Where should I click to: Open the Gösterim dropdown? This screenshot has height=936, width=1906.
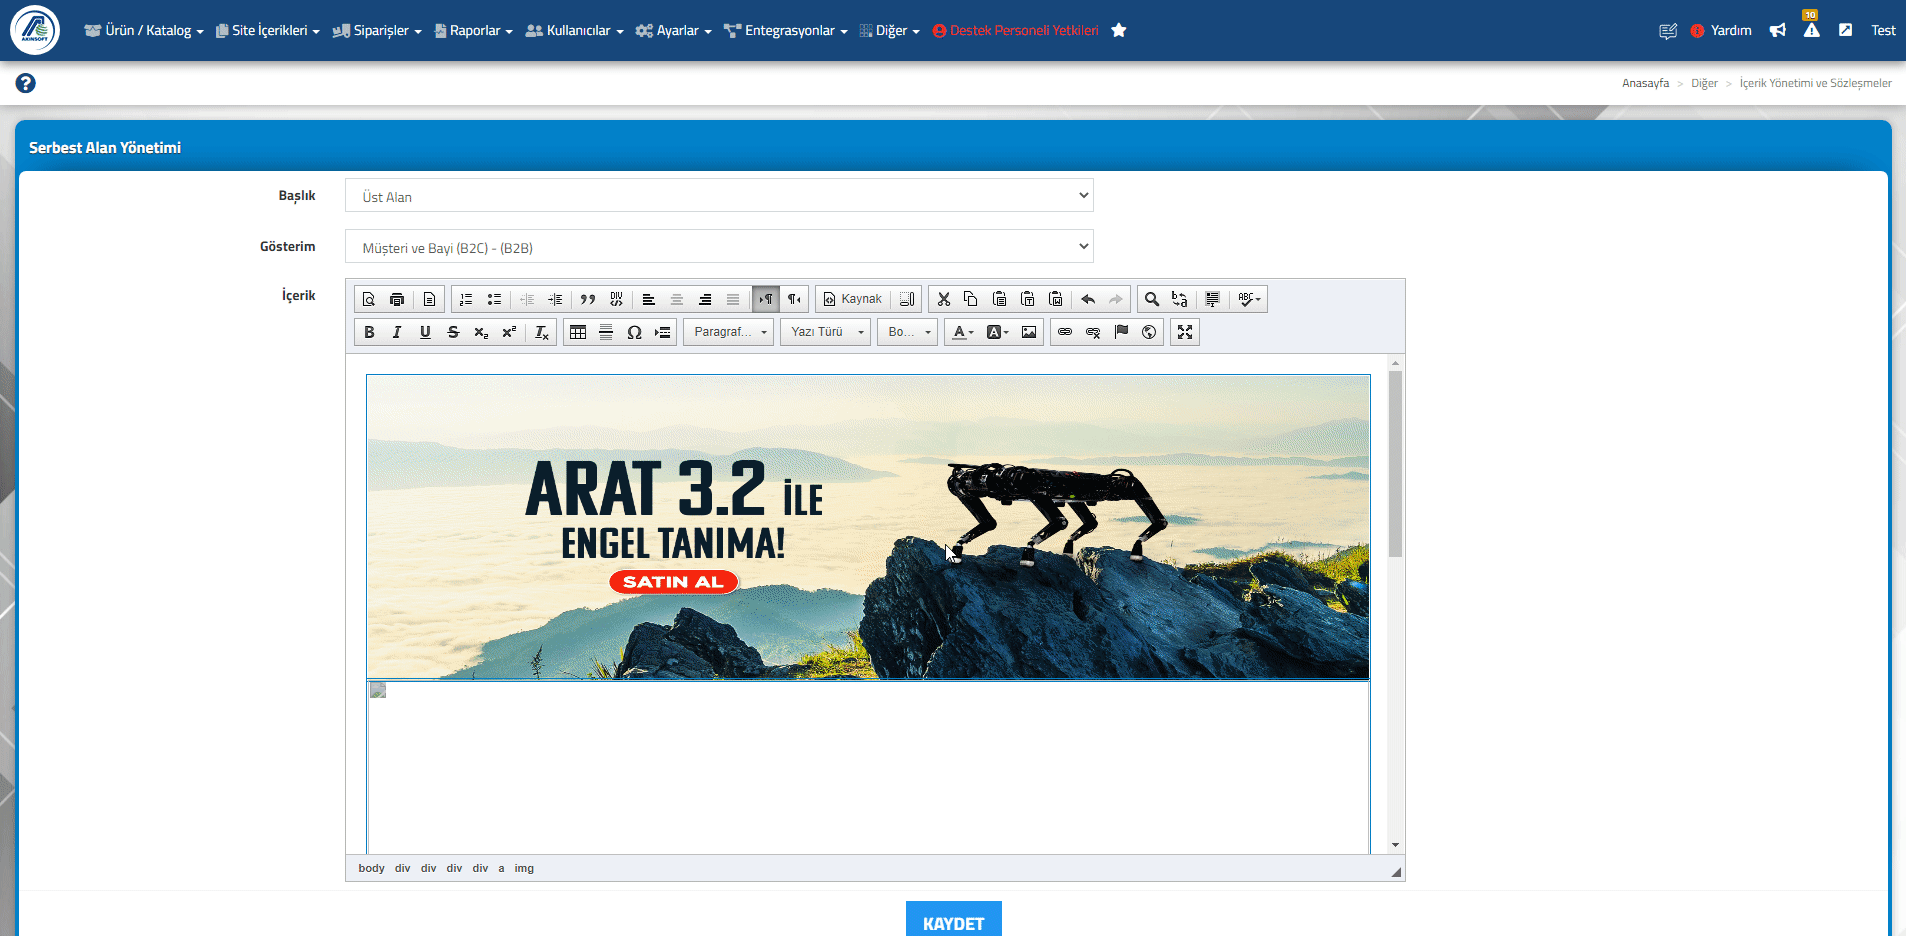click(719, 247)
